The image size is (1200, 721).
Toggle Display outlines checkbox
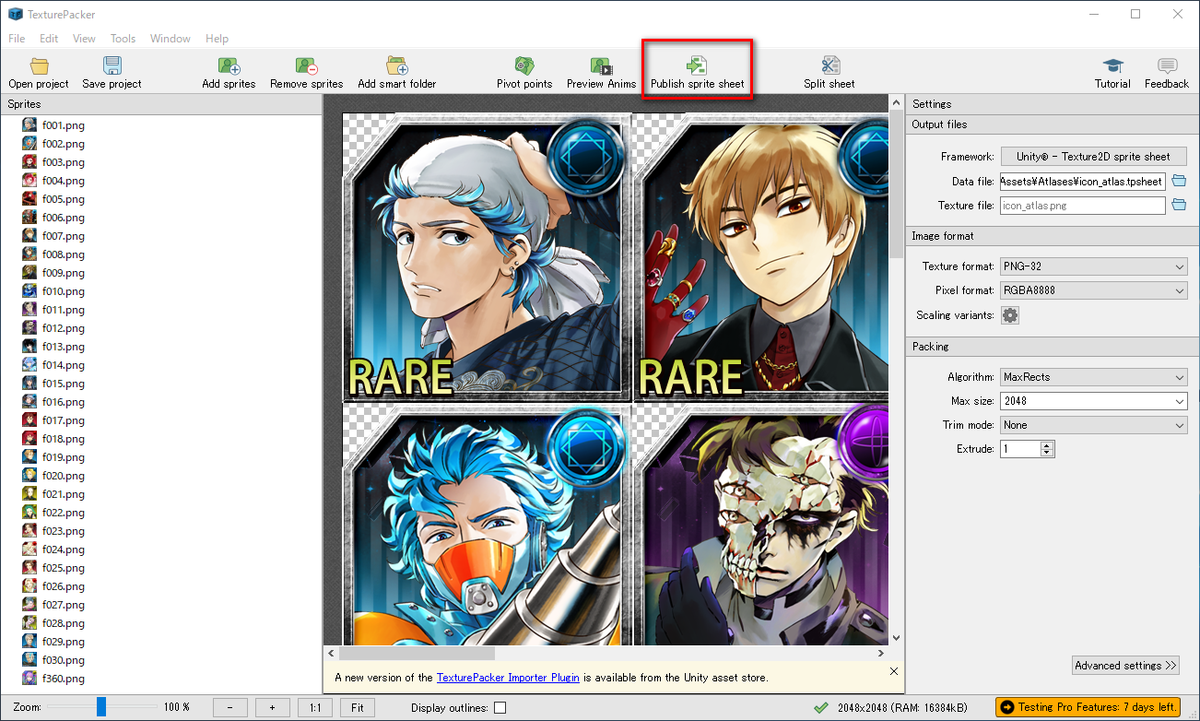tap(500, 708)
